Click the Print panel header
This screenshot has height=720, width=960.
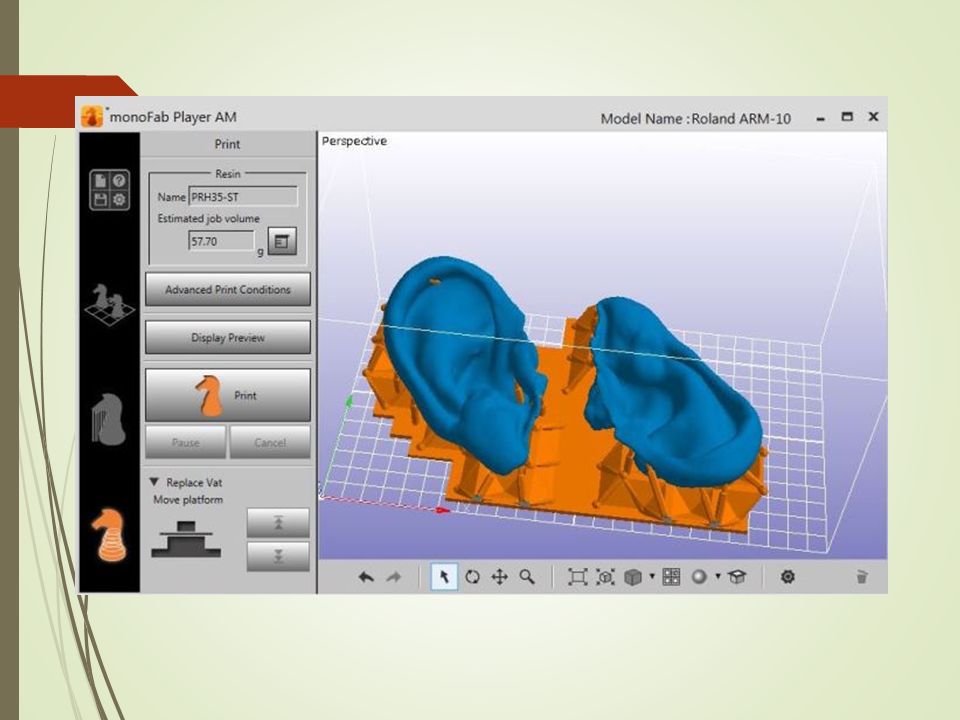tap(228, 144)
